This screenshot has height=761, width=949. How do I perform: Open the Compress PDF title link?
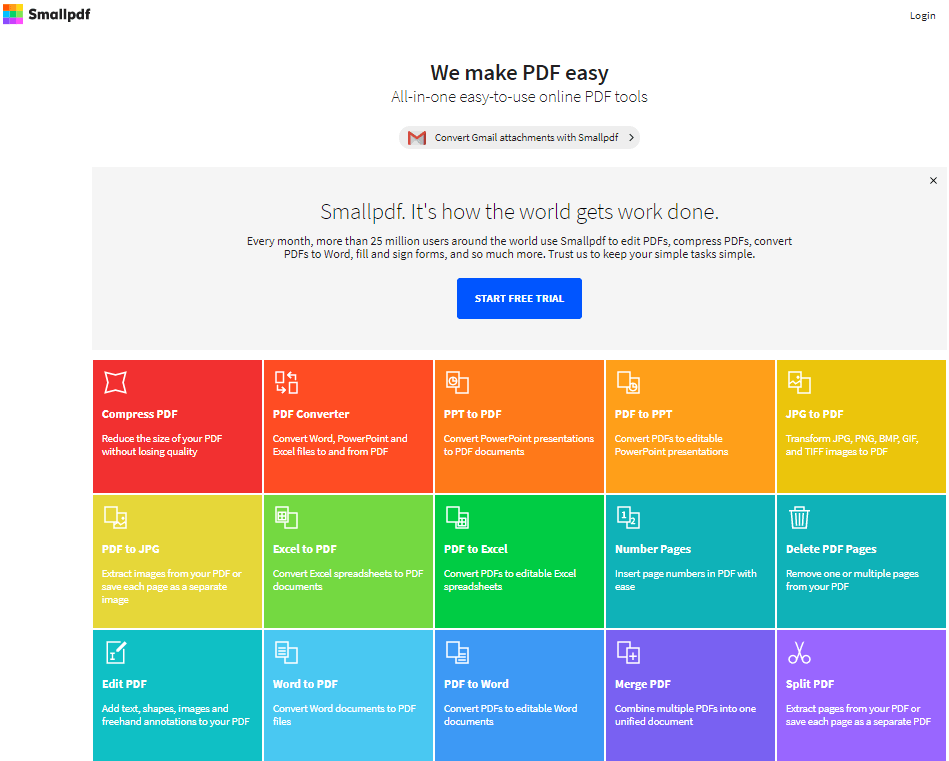click(x=140, y=414)
